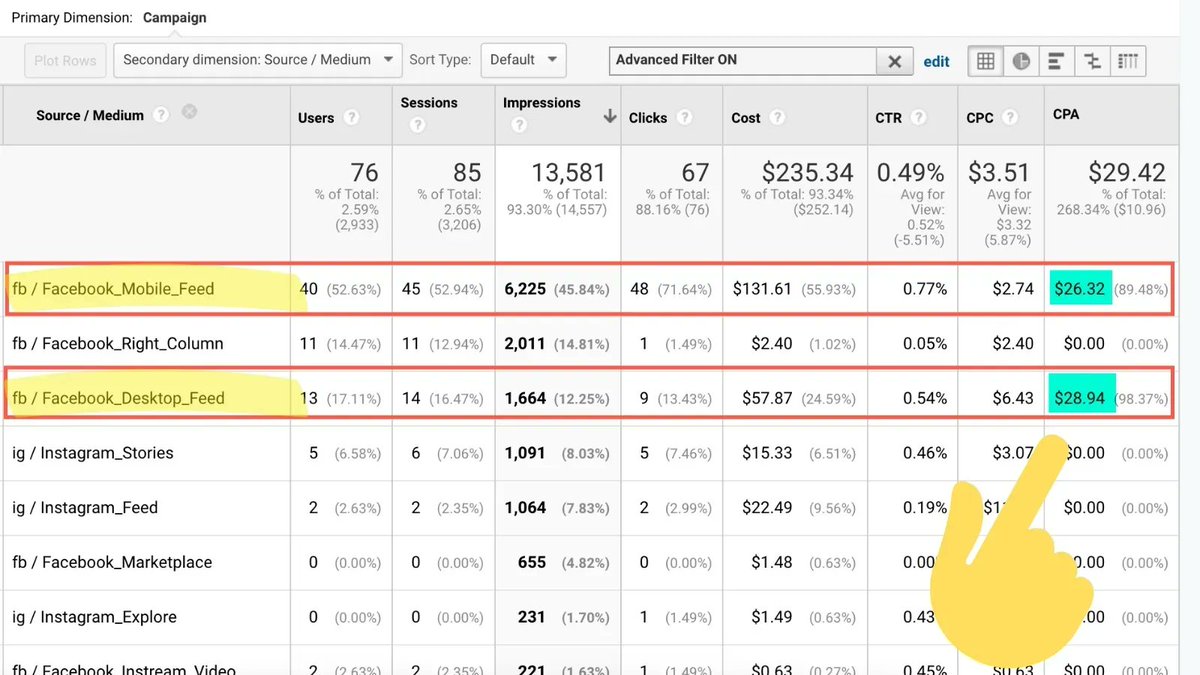Click Cost value $131.61
1200x675 pixels.
coord(762,289)
